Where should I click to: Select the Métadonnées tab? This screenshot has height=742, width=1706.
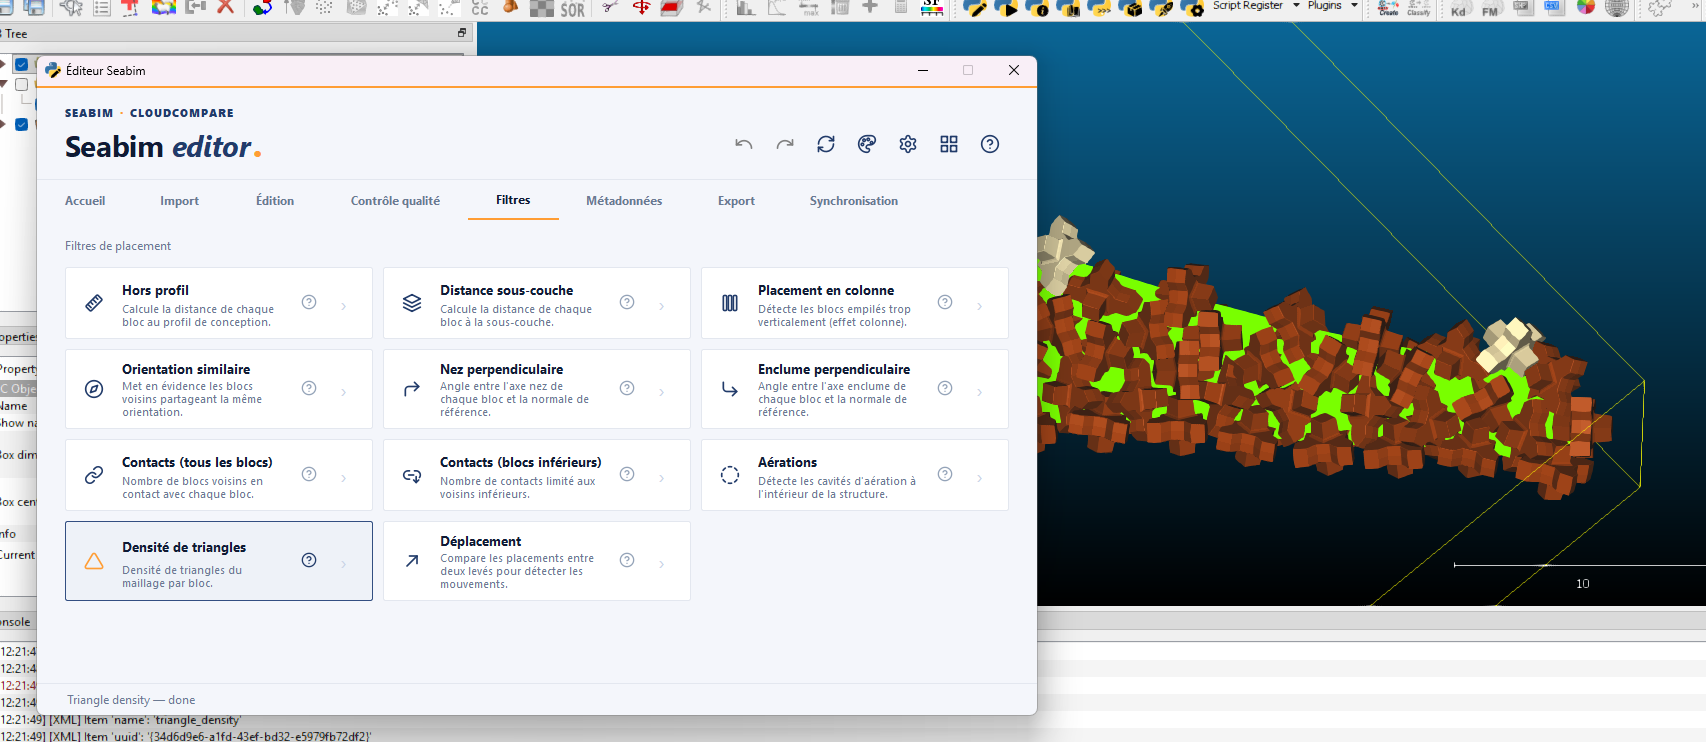coord(624,201)
